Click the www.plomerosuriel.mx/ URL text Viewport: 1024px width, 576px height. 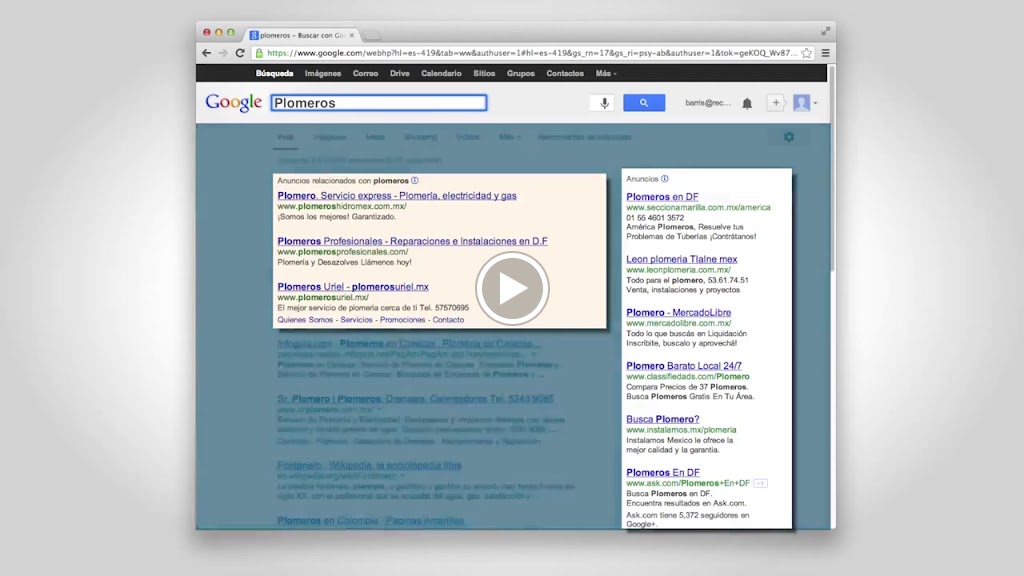323,297
